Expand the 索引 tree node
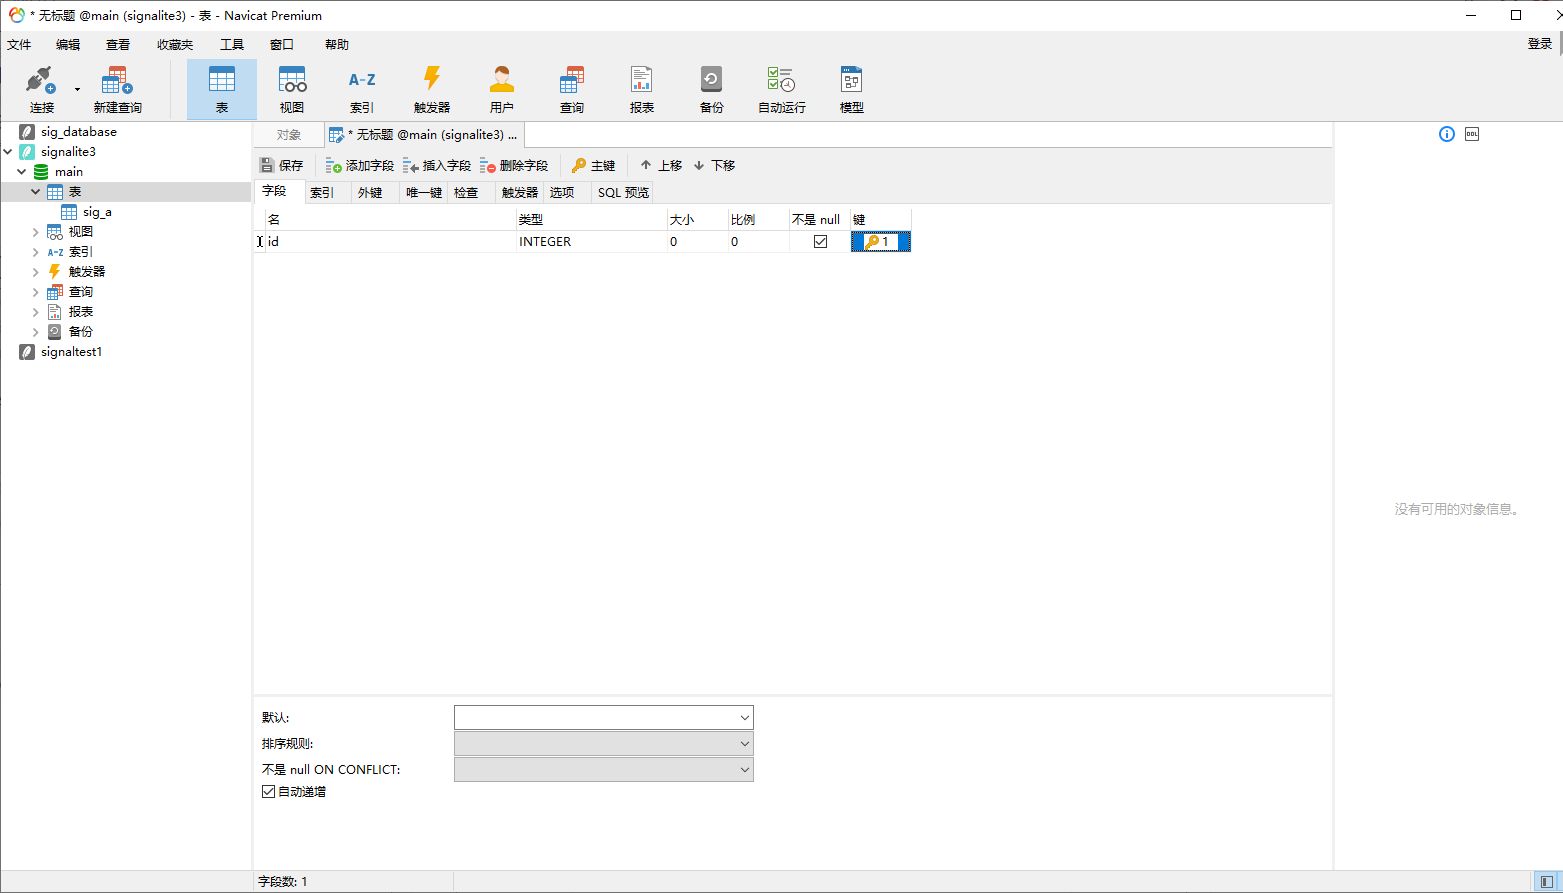Image resolution: width=1563 pixels, height=893 pixels. click(35, 252)
